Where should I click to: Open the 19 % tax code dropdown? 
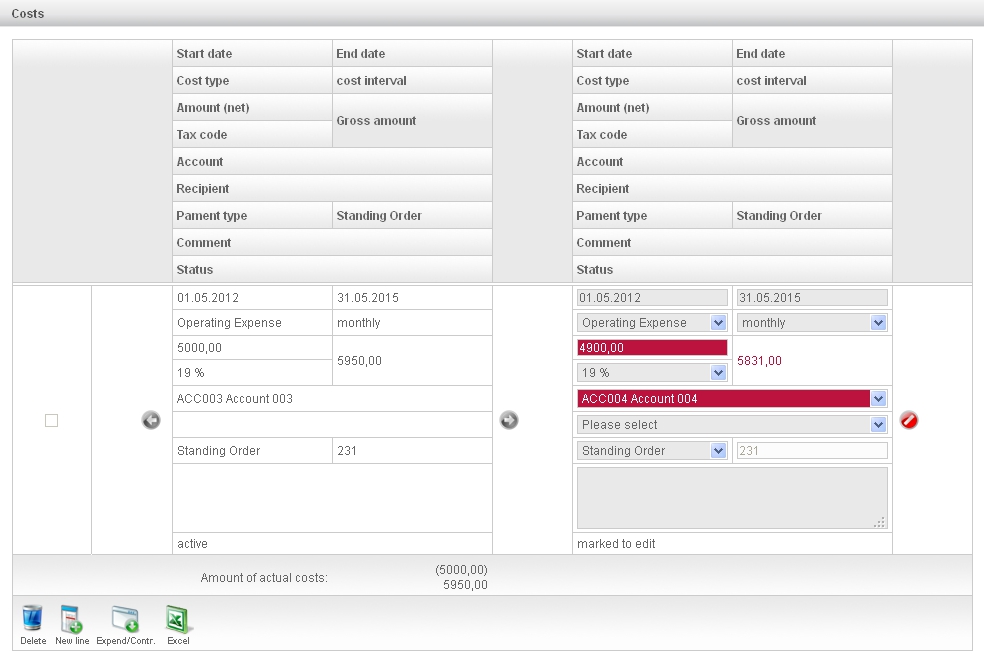click(652, 373)
